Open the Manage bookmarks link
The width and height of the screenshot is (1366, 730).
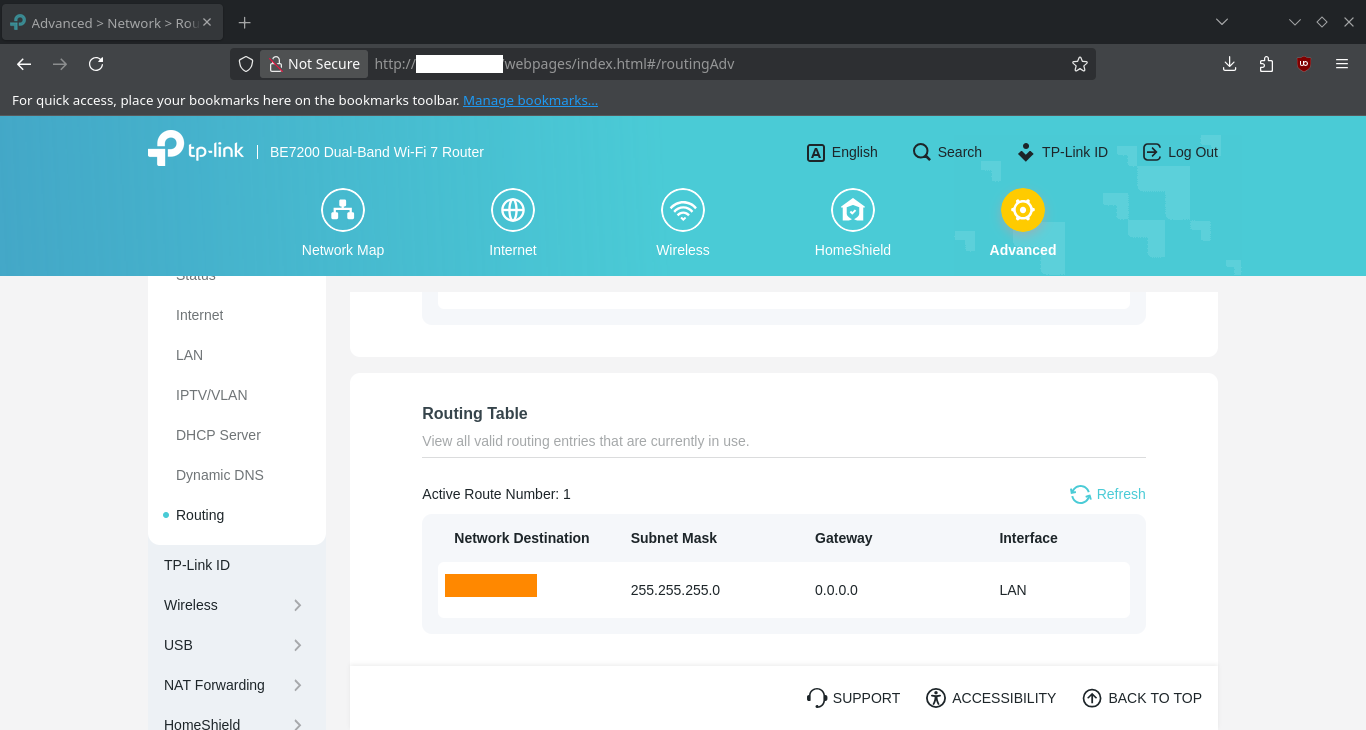click(530, 100)
